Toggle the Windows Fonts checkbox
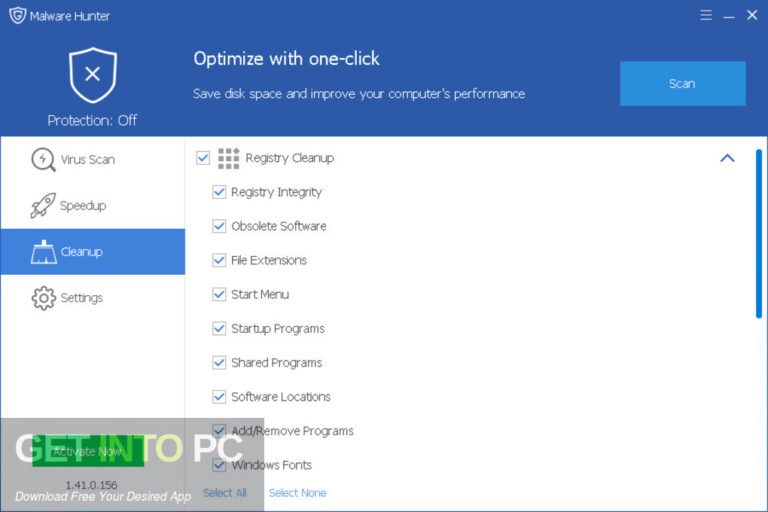The height and width of the screenshot is (512, 768). [219, 465]
